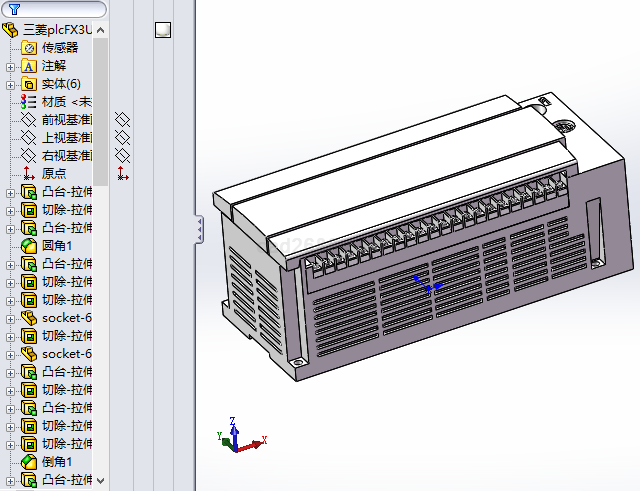Select the 原点 origin in feature tree
640x491 pixels.
coord(54,174)
